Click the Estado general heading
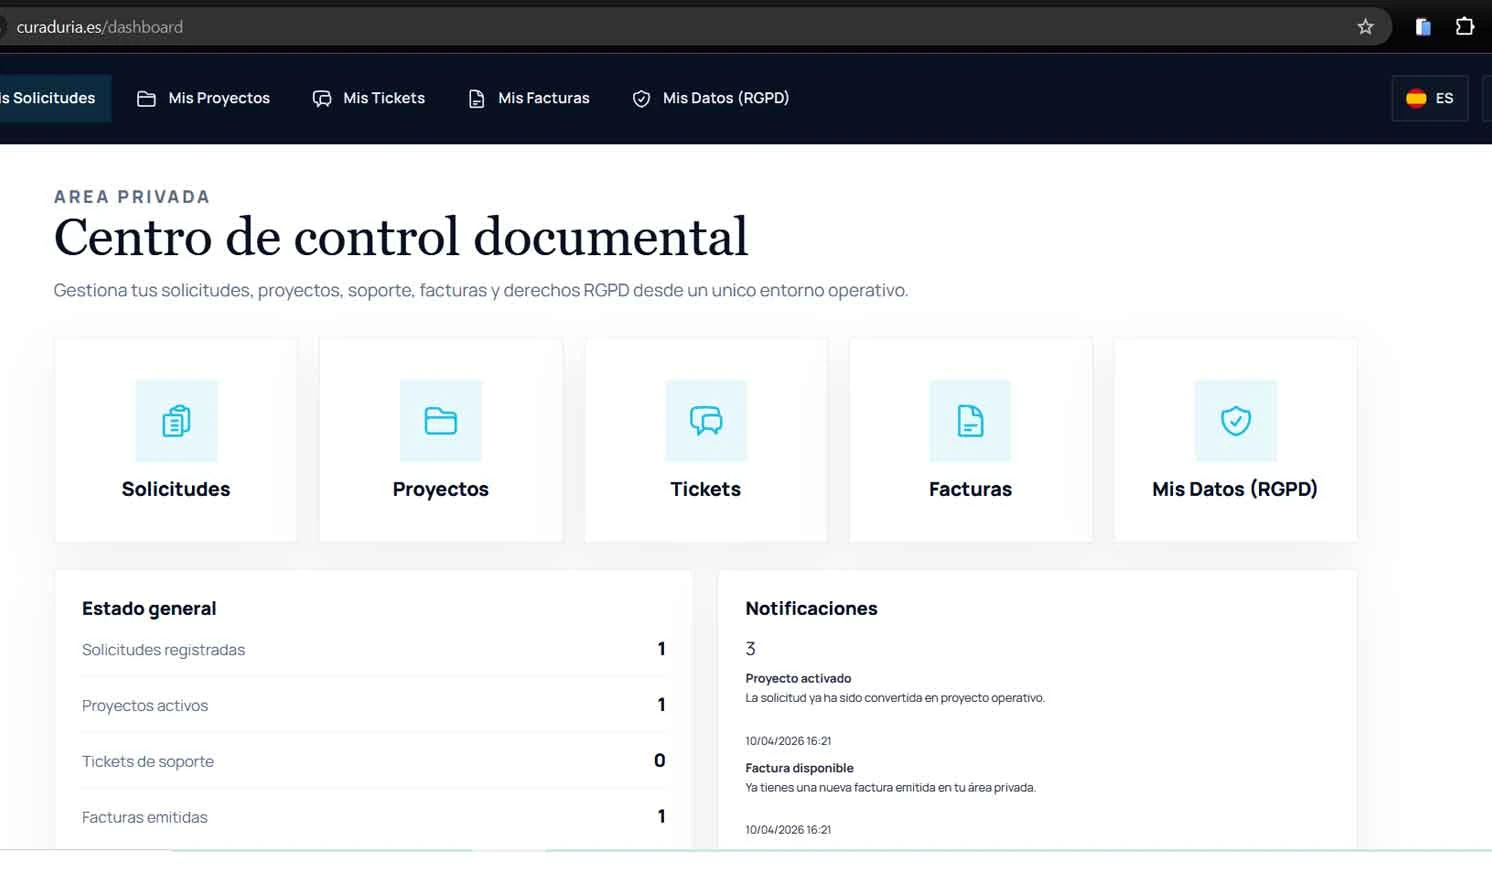 click(x=149, y=608)
